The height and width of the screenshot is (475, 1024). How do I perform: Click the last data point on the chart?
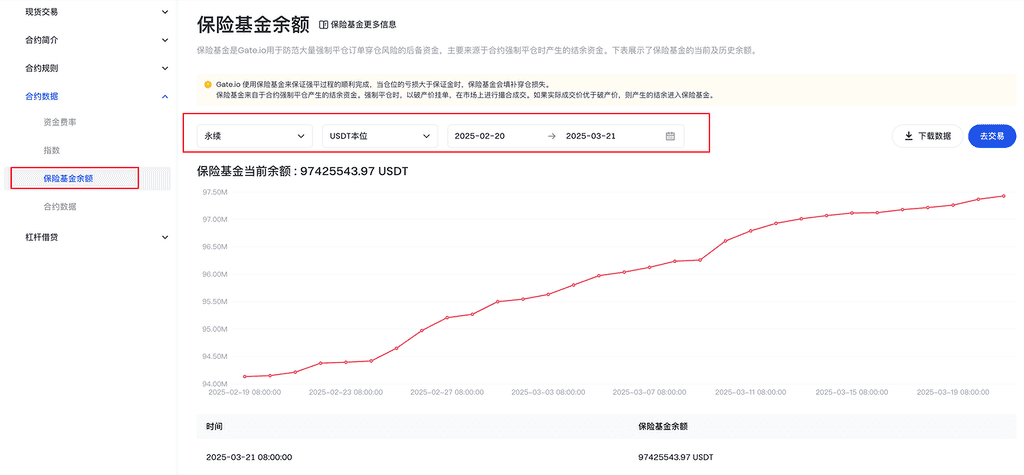point(1003,196)
